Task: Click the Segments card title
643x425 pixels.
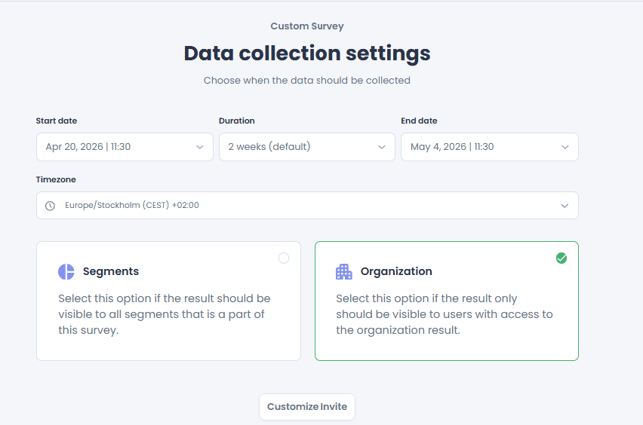Action: tap(111, 271)
